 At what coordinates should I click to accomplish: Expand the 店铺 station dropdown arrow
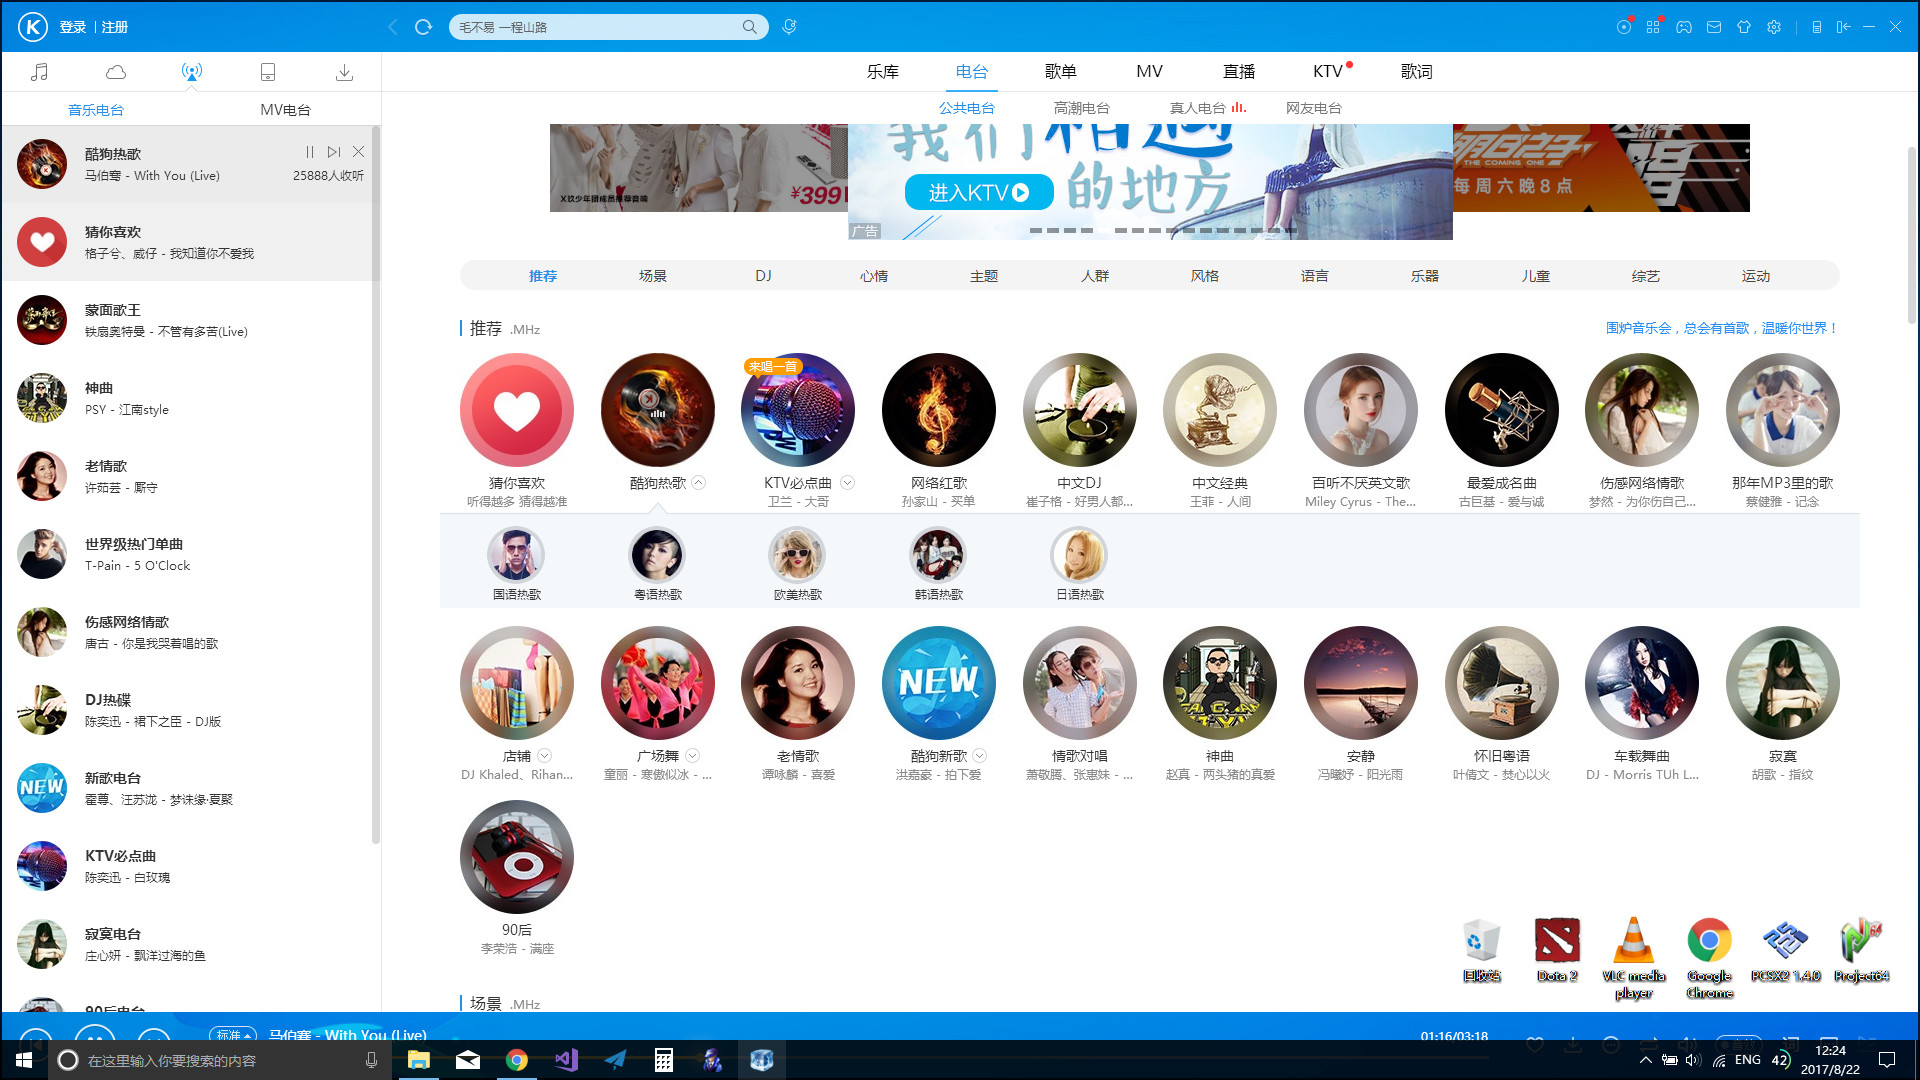pos(545,756)
